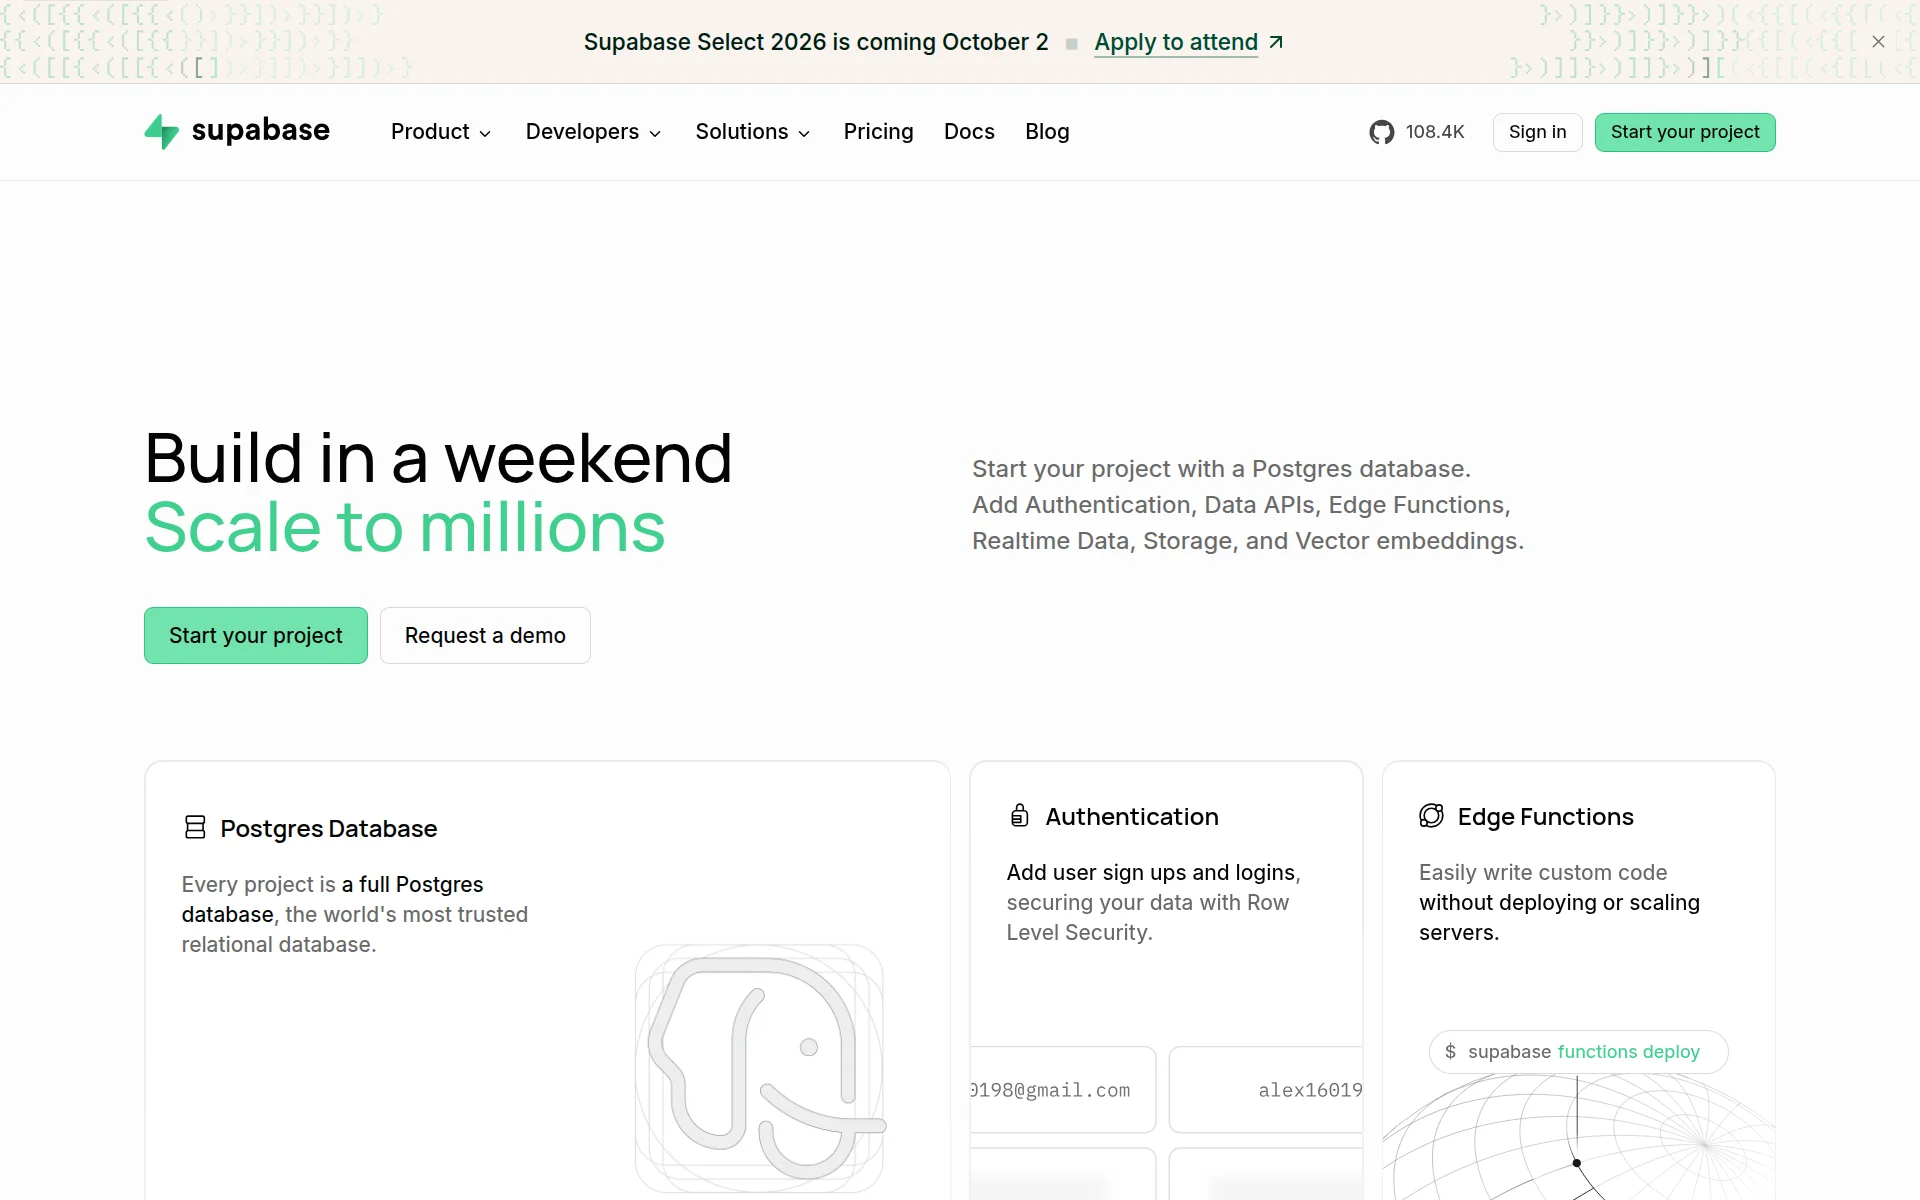The width and height of the screenshot is (1920, 1200).
Task: Click the Authentication card's lock icon
Action: (x=1019, y=815)
